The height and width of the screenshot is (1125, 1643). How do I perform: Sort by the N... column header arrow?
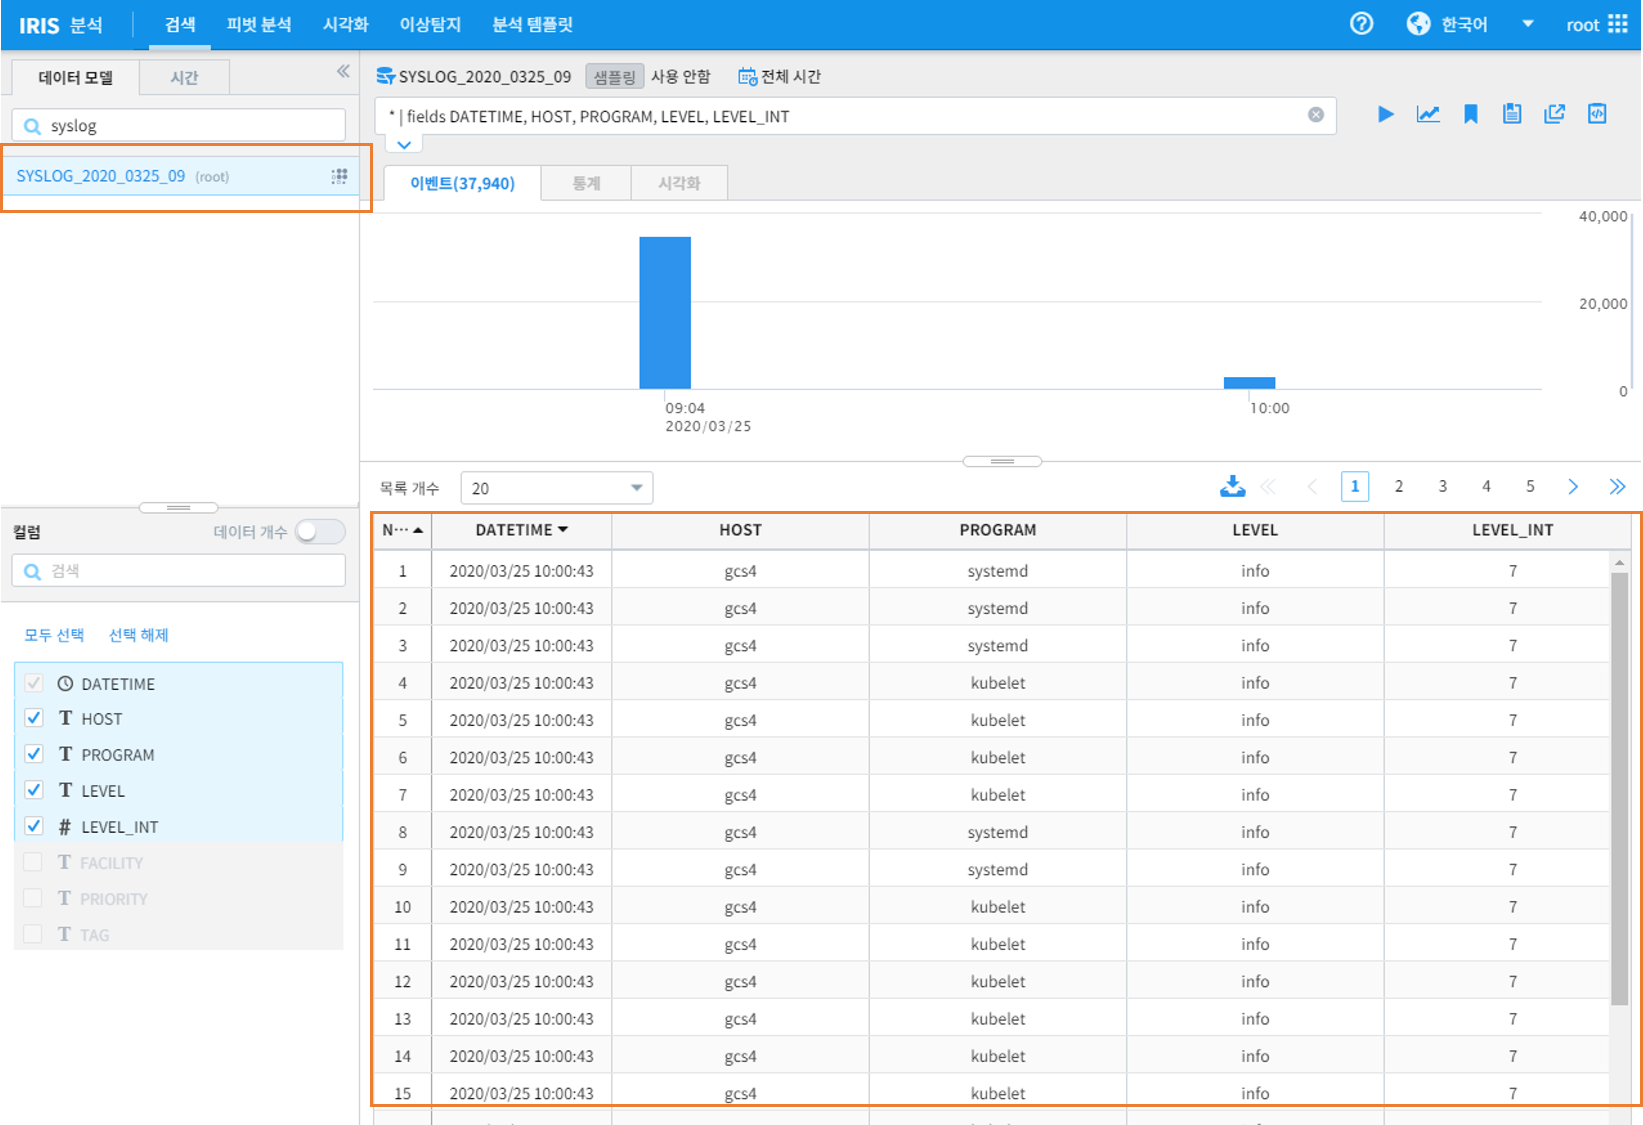tap(418, 530)
